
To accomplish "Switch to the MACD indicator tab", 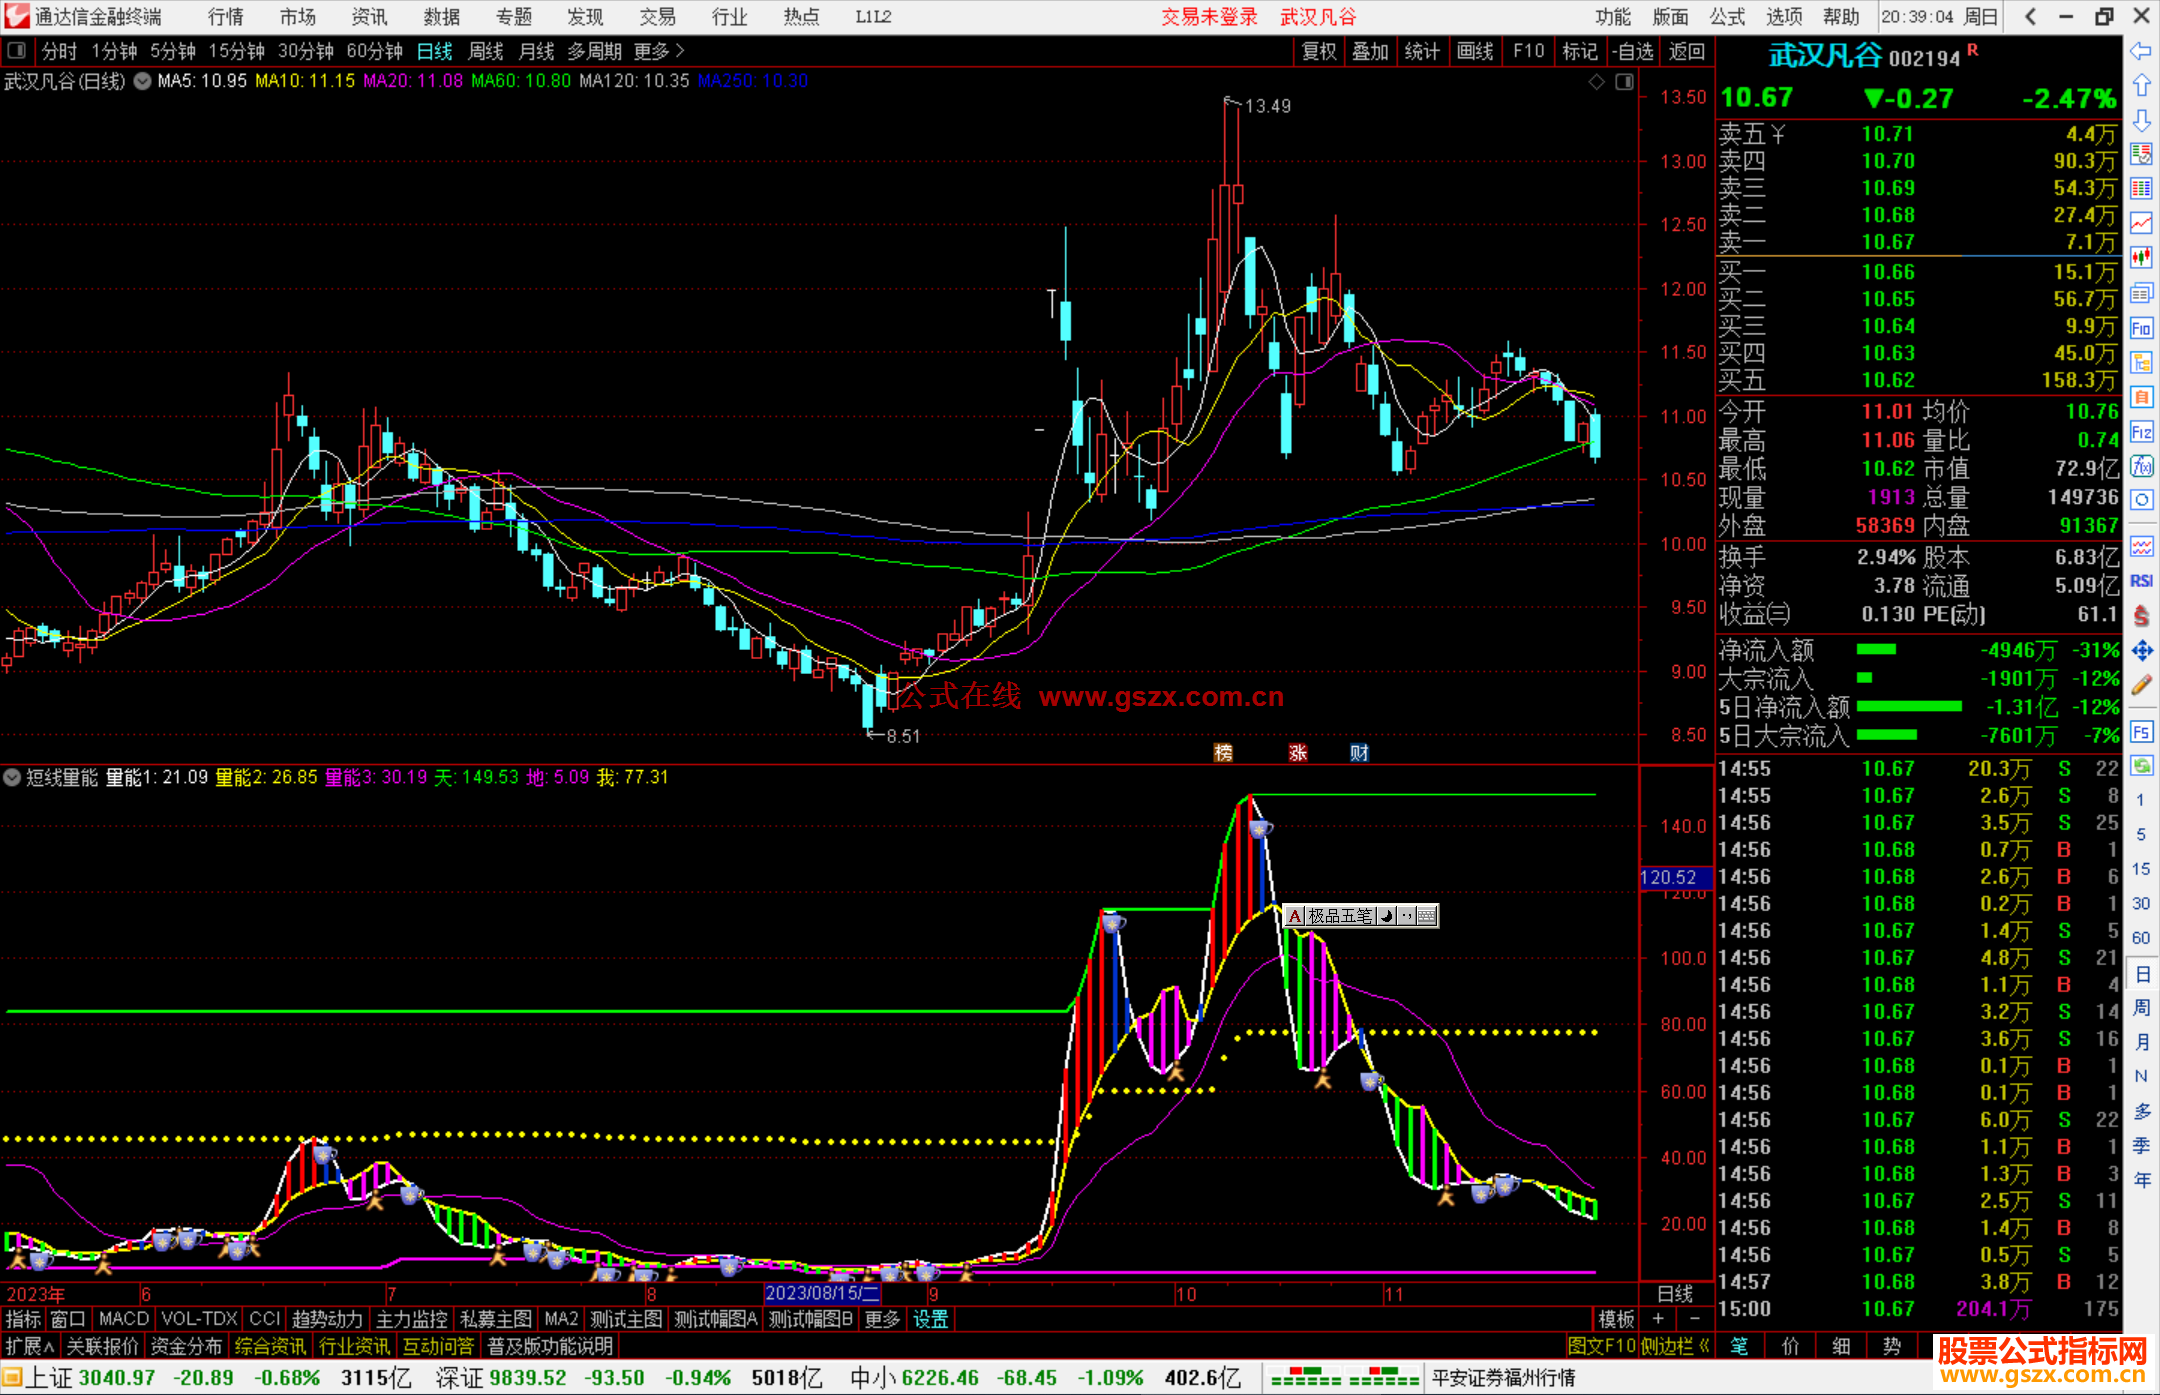I will coord(123,1319).
